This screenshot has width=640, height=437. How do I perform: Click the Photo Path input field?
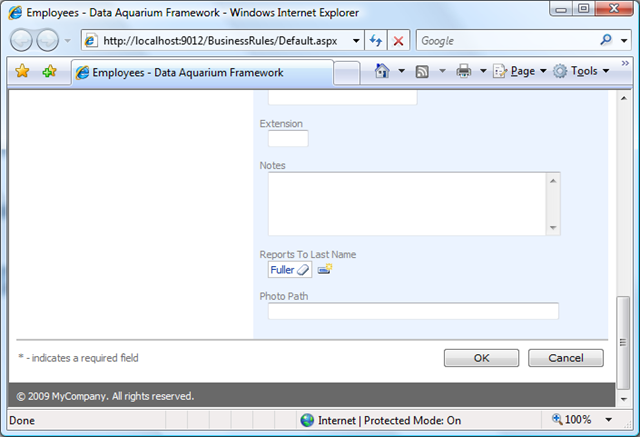(x=413, y=311)
